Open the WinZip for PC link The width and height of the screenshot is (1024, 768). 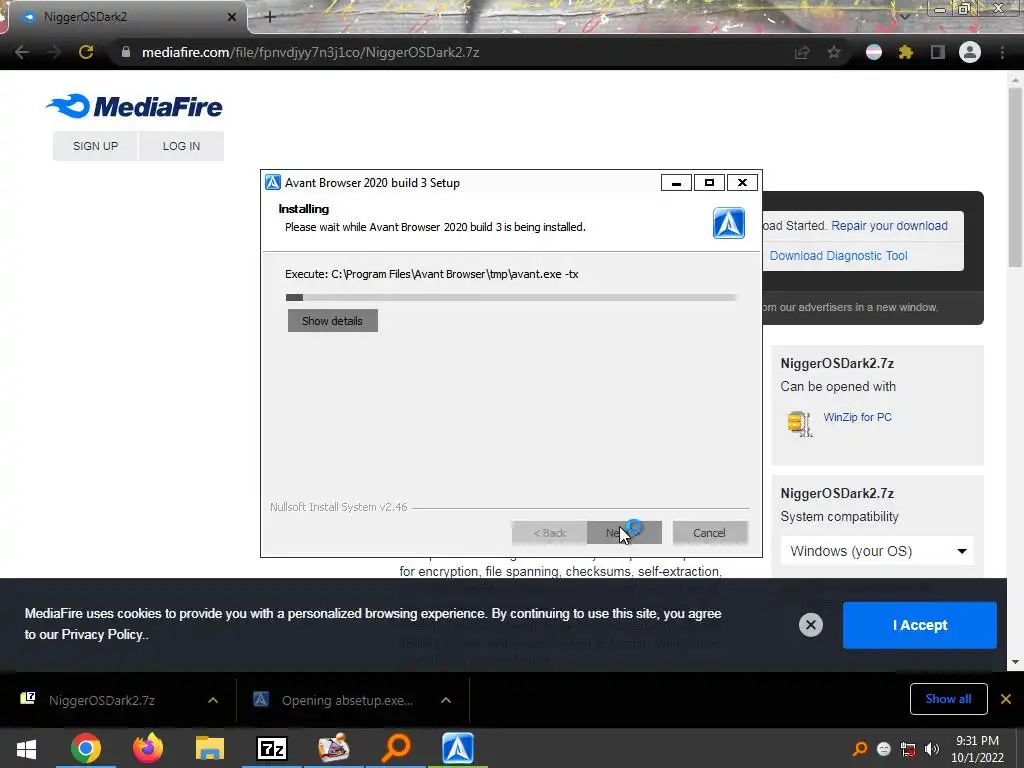click(857, 417)
